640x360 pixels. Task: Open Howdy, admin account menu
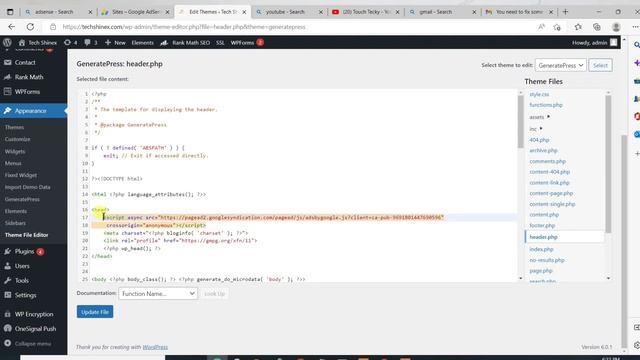[x=594, y=42]
